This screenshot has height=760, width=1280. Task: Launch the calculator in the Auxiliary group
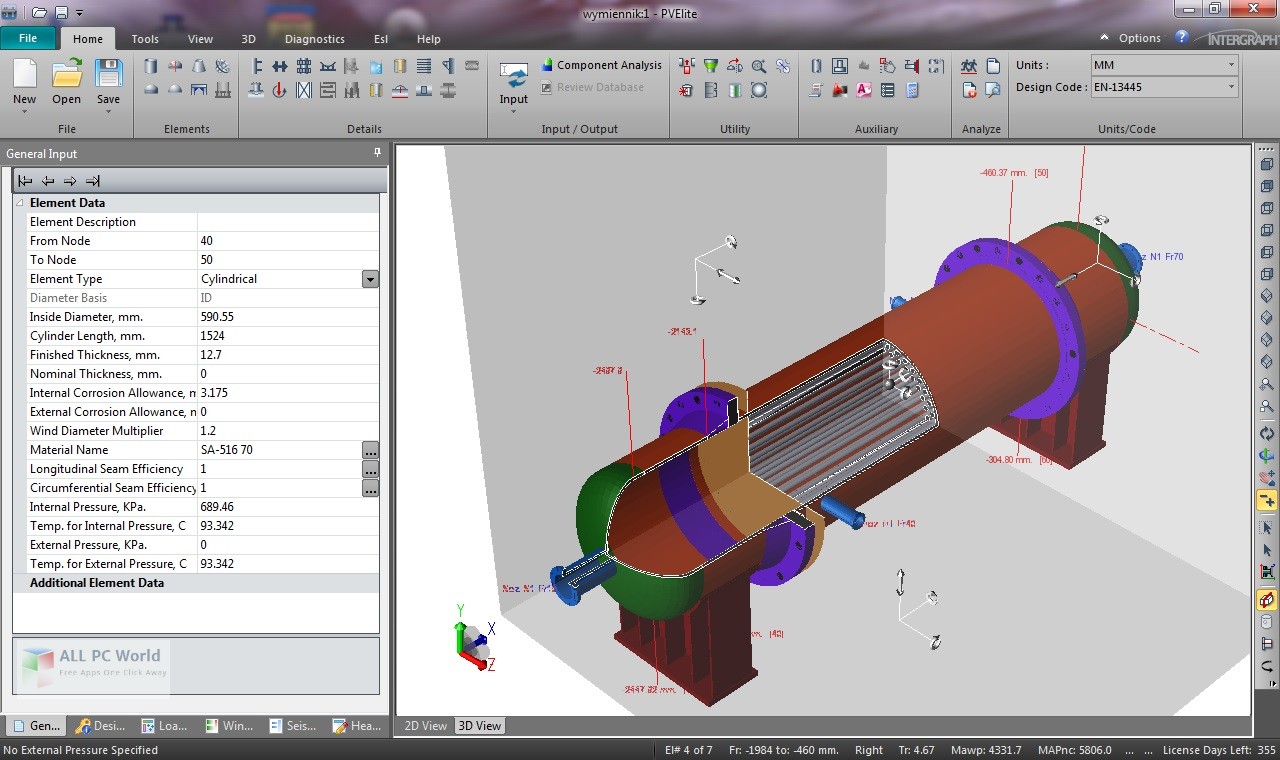click(x=912, y=90)
